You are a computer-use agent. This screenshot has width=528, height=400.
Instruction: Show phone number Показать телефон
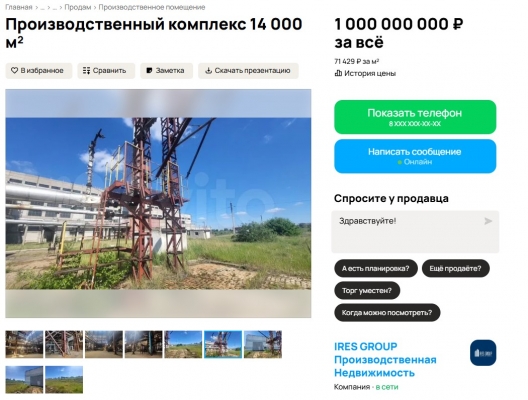[415, 117]
